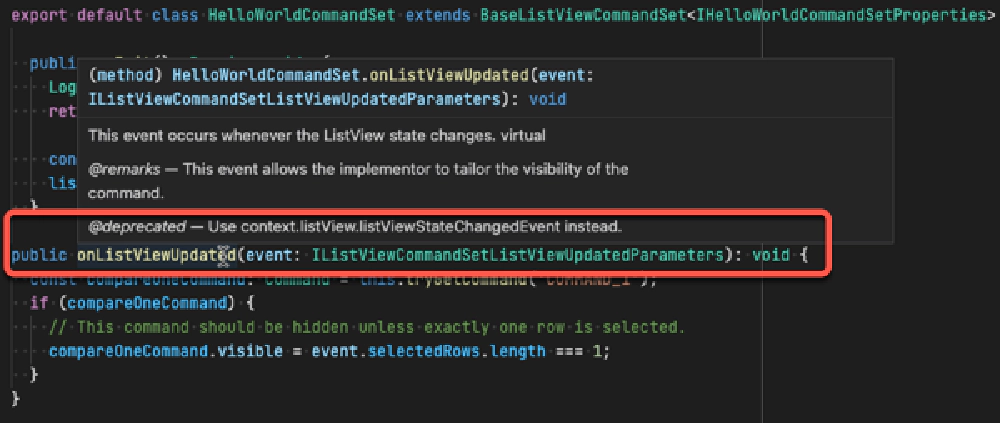This screenshot has width=1000, height=423.
Task: Click the '@deprecated' tag in the tooltip
Action: pos(138,226)
